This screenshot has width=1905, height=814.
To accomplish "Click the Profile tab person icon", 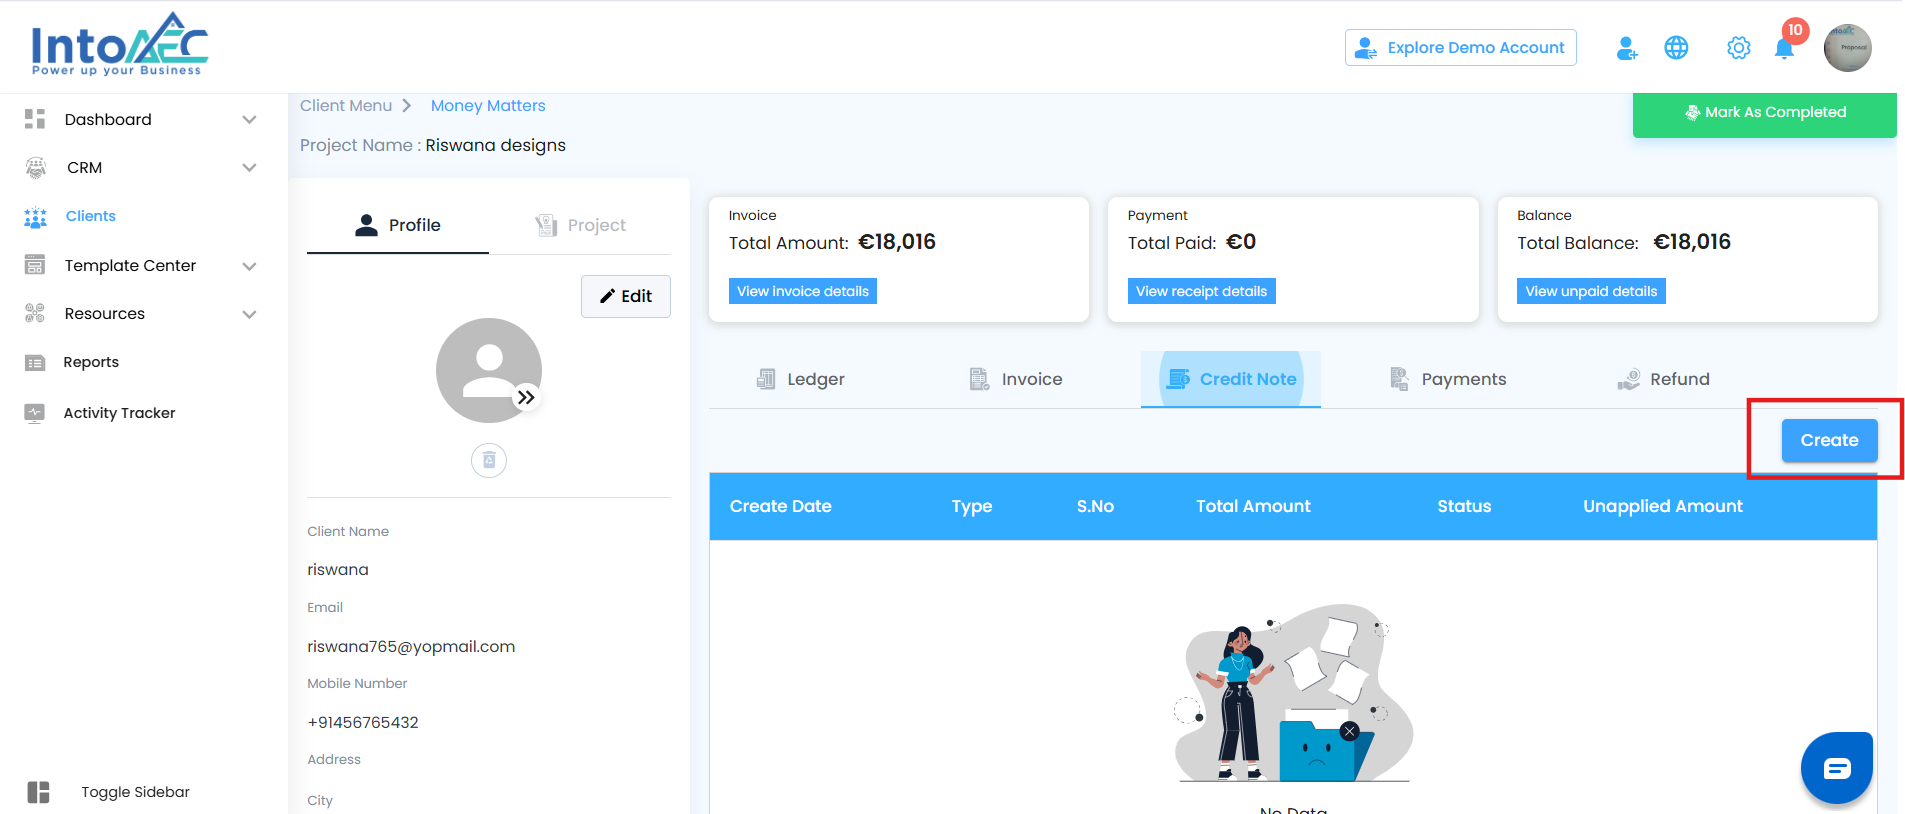I will 366,225.
